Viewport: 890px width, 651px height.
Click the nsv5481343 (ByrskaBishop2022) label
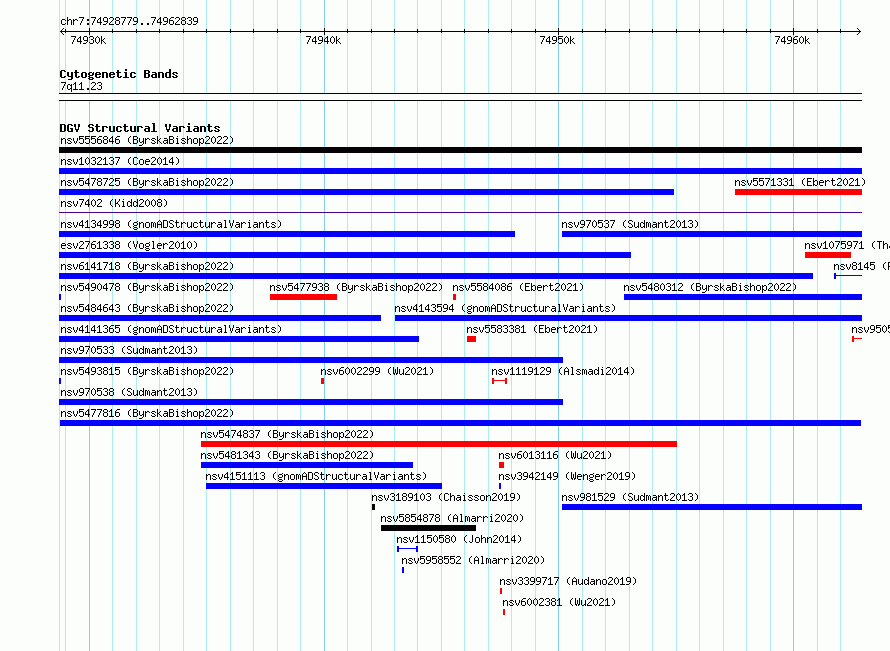[287, 455]
